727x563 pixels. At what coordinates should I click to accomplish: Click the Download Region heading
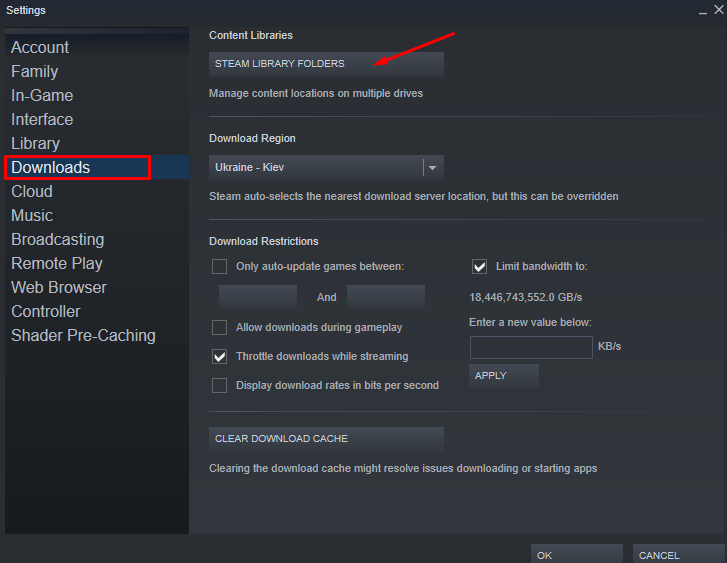pyautogui.click(x=252, y=138)
